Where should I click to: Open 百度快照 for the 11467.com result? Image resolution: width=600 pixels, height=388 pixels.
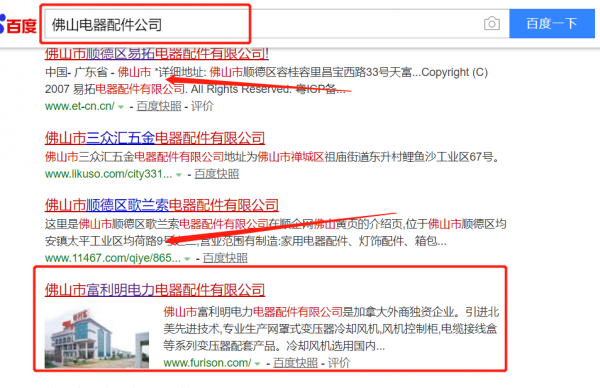point(225,258)
